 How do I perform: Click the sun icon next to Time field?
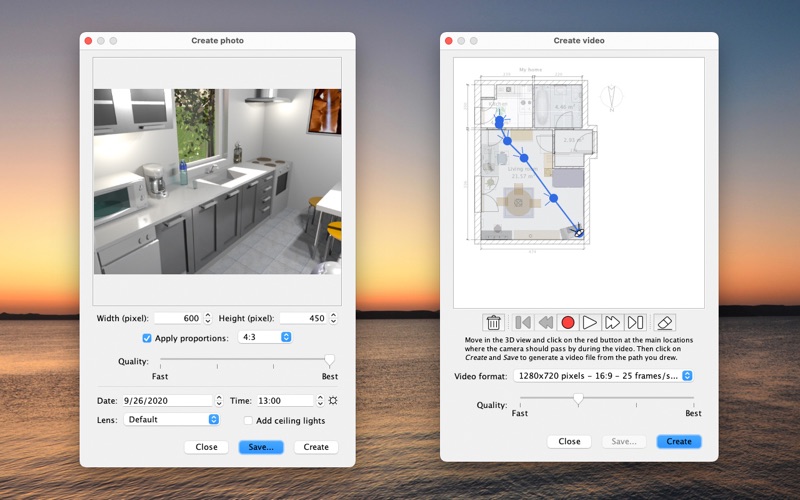(x=332, y=401)
